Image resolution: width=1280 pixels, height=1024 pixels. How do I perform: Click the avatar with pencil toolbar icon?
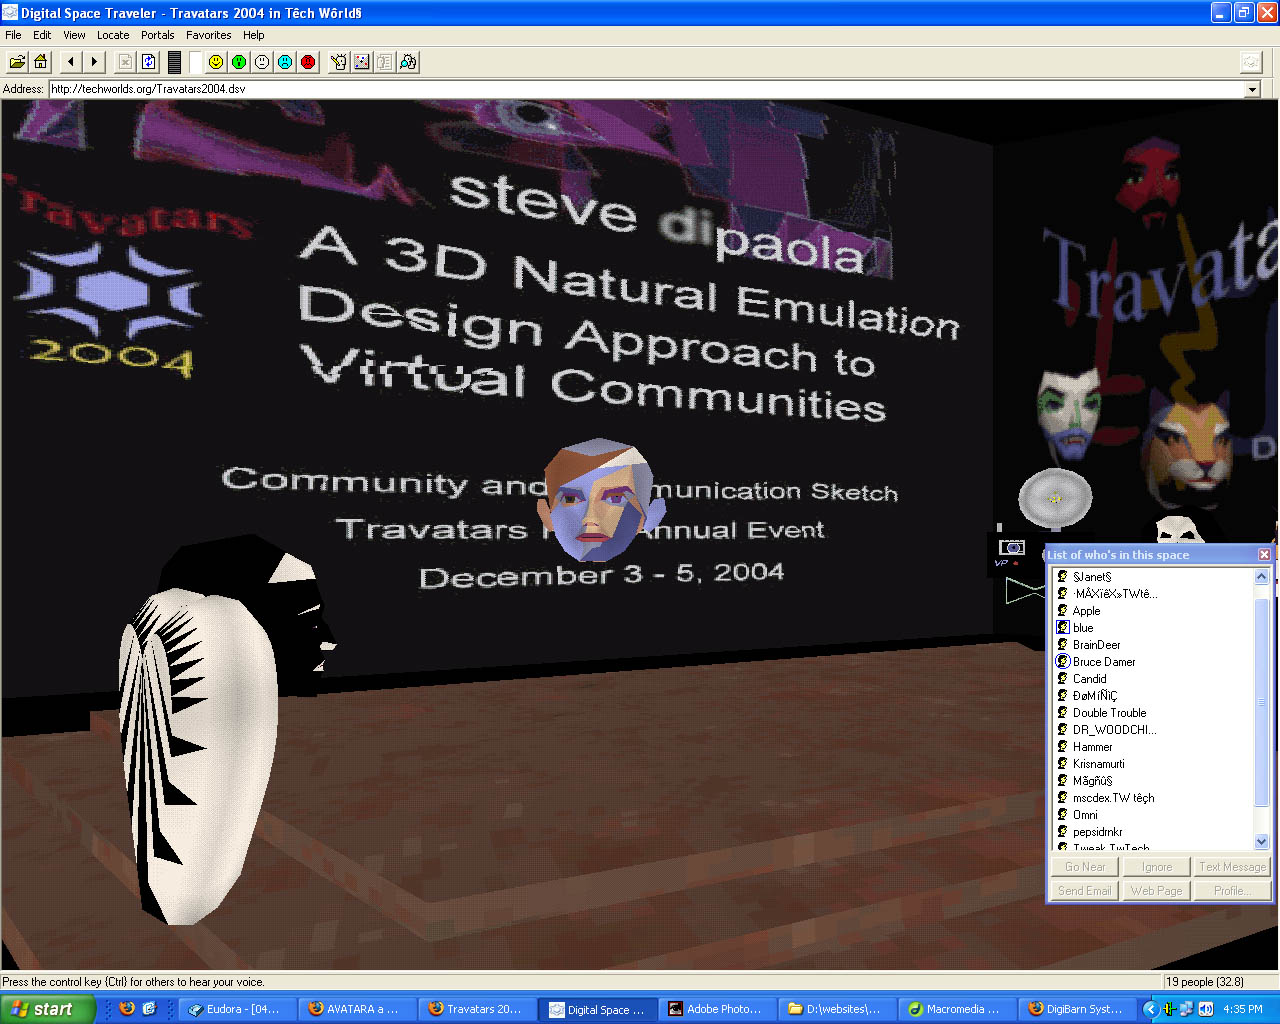(x=339, y=62)
